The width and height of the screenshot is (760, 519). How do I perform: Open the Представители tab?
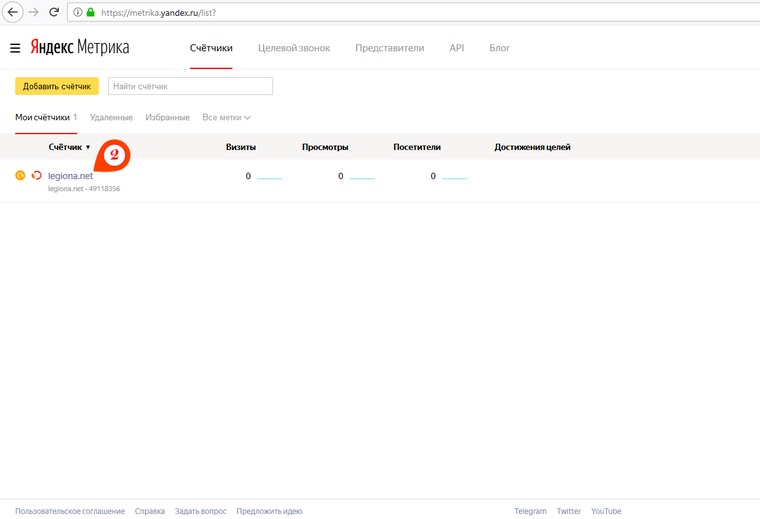coord(389,48)
